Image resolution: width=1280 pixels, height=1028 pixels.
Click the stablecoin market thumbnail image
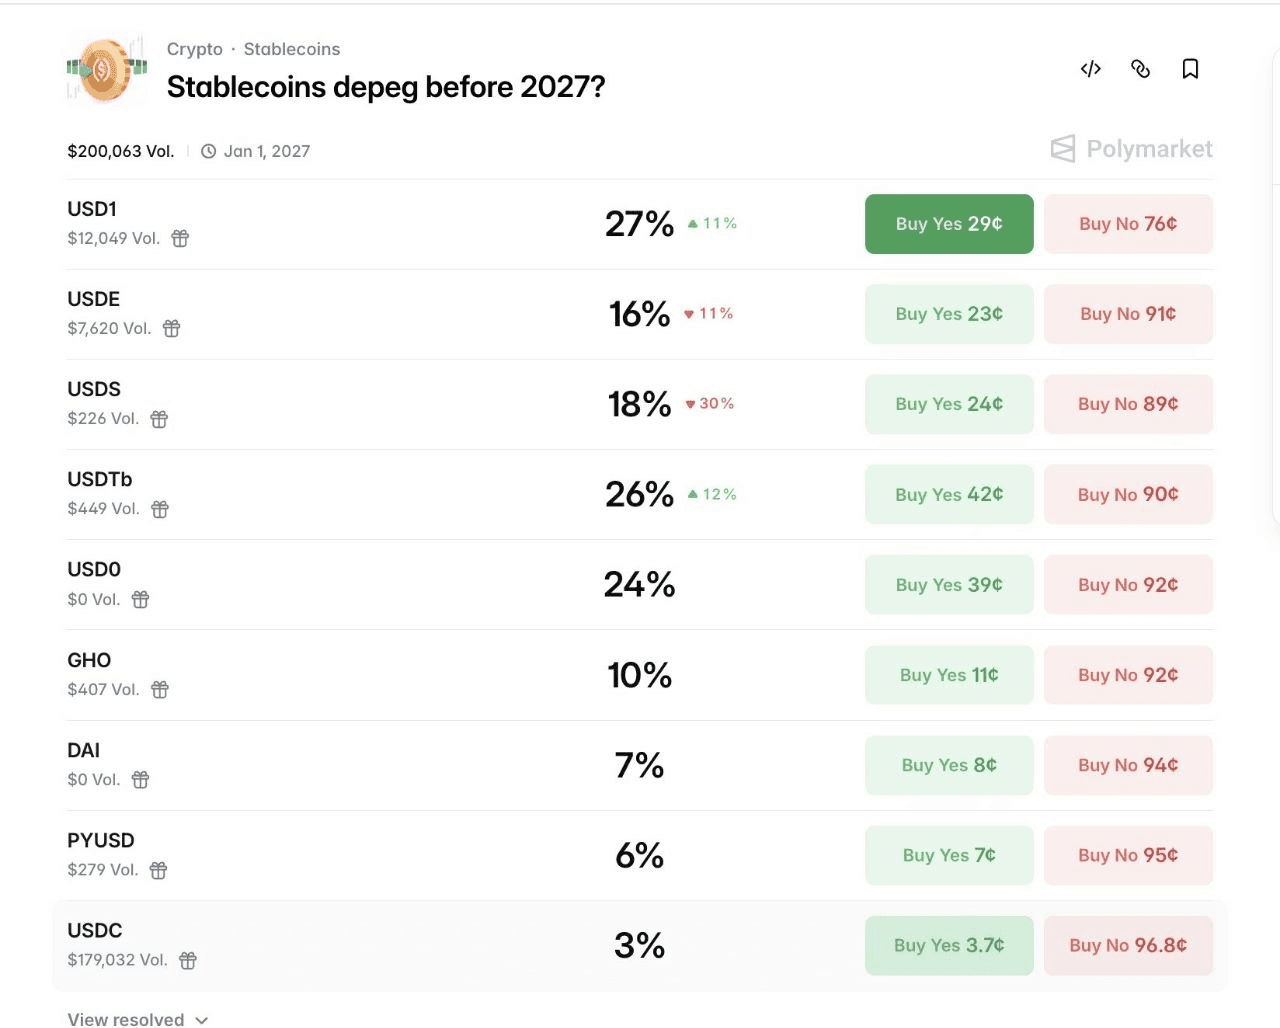(x=107, y=70)
